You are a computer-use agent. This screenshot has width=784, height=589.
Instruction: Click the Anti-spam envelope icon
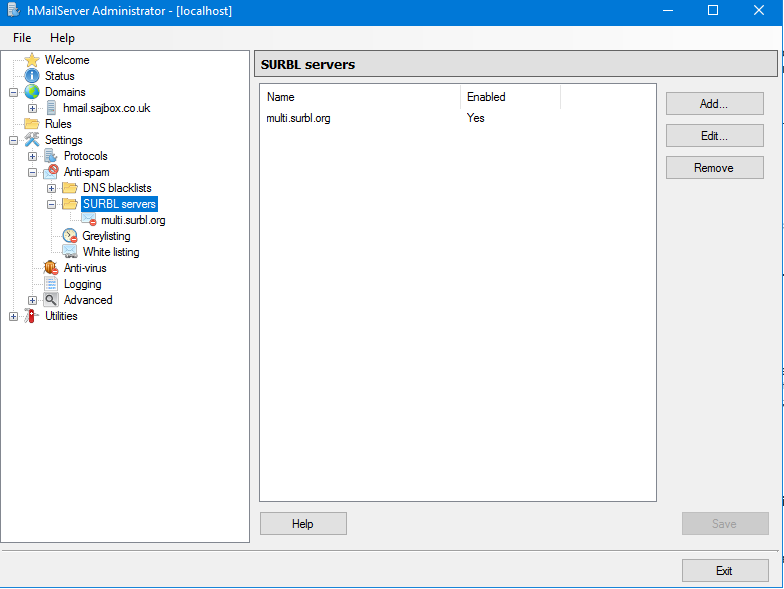point(50,172)
